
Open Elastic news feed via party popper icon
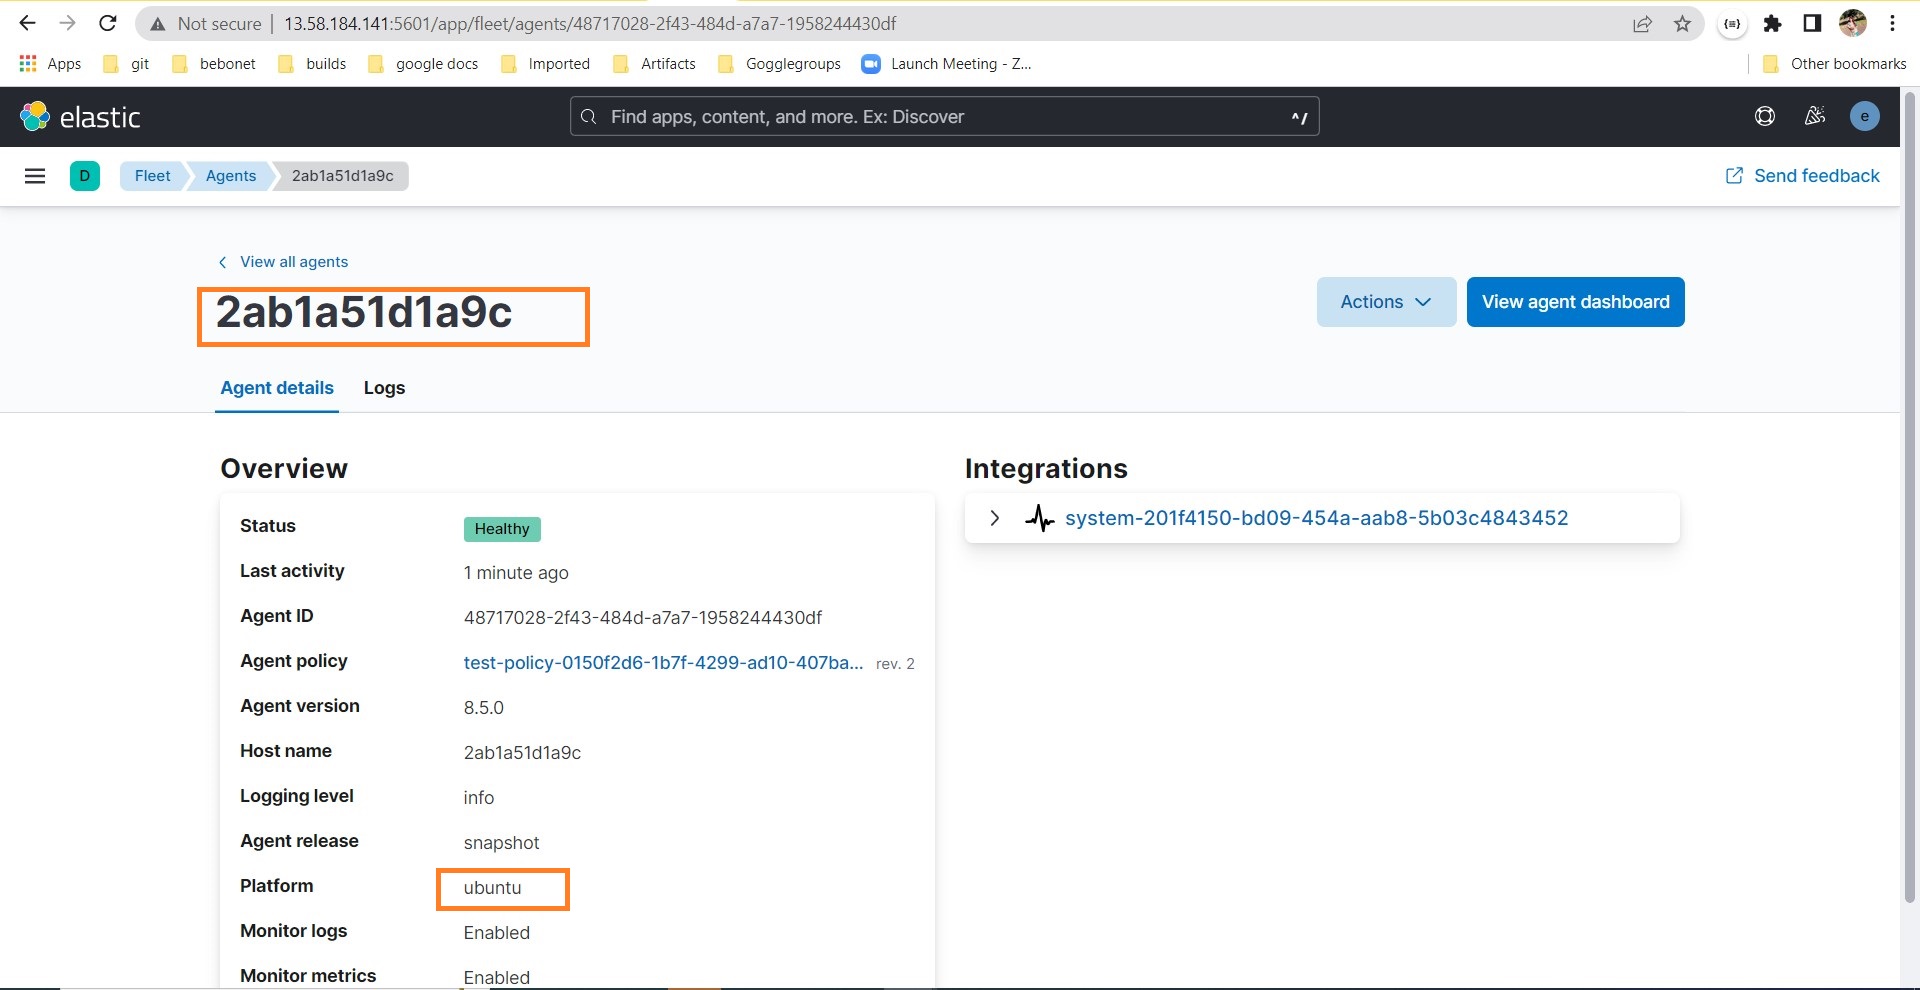click(x=1814, y=116)
